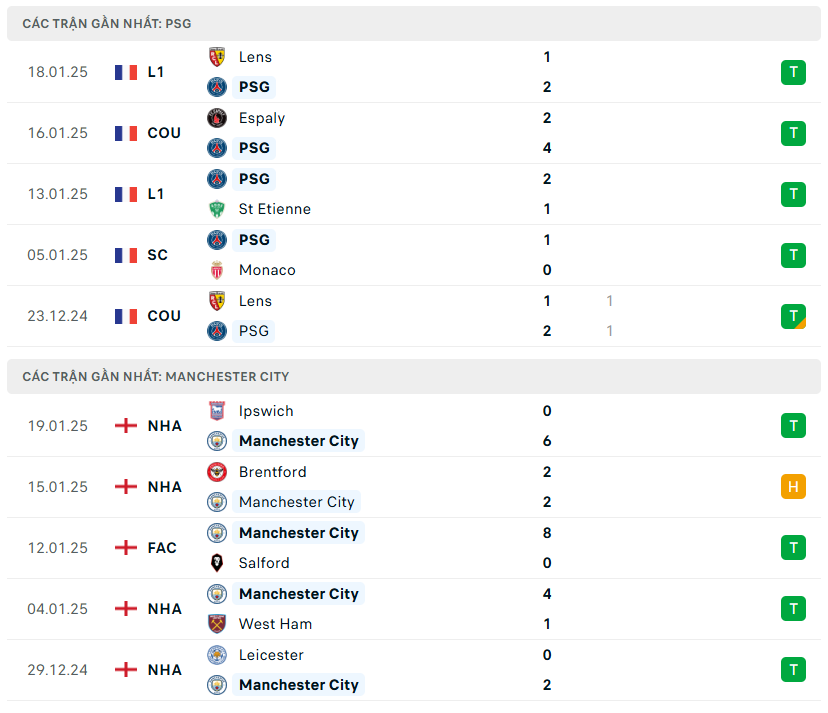The height and width of the screenshot is (713, 828).
Task: Click the SC competition label
Action: 157,255
